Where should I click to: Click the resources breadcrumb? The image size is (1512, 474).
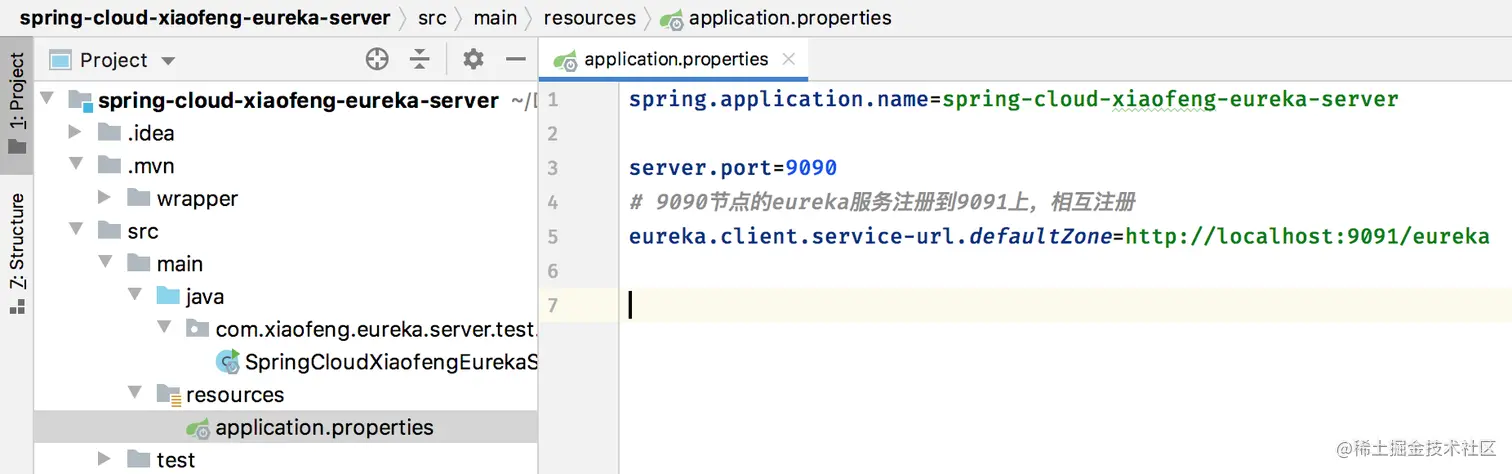click(590, 18)
